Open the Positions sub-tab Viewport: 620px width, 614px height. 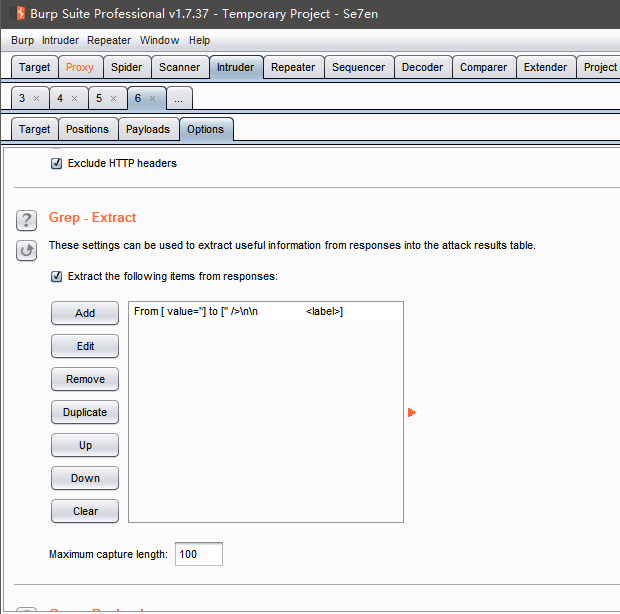point(88,129)
